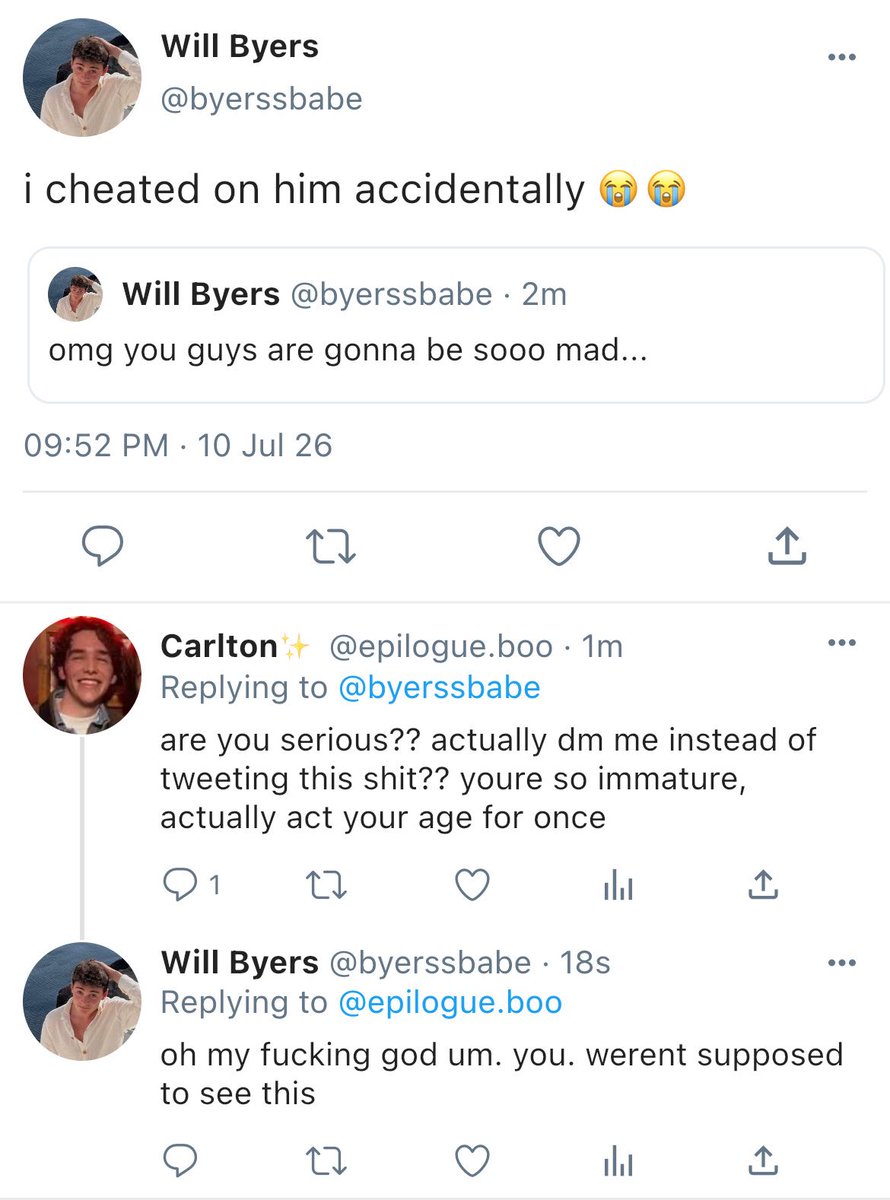Share Will Byers' last reply
The image size is (890, 1200).
pyautogui.click(x=762, y=1159)
